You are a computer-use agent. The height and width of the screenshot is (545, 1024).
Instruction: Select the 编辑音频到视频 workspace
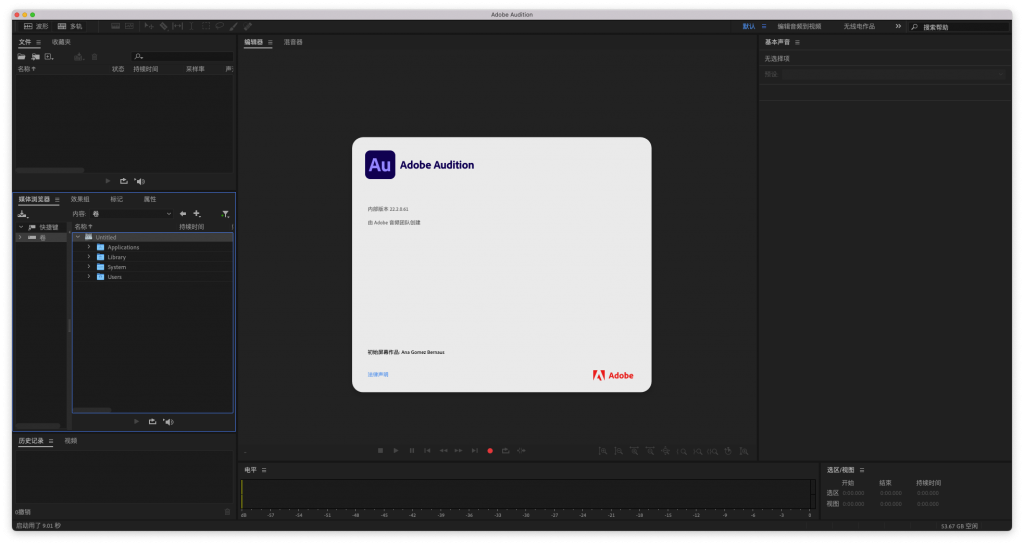click(x=799, y=26)
